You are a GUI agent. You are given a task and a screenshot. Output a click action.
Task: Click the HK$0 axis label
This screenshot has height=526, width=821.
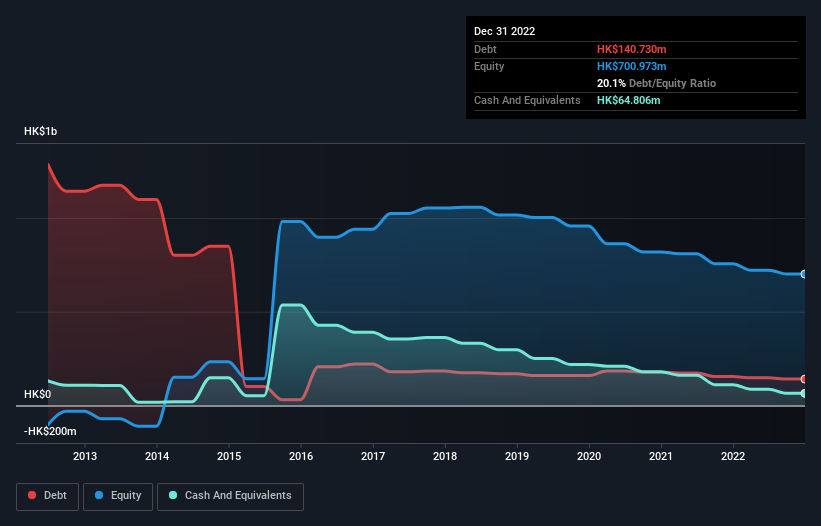[x=38, y=394]
